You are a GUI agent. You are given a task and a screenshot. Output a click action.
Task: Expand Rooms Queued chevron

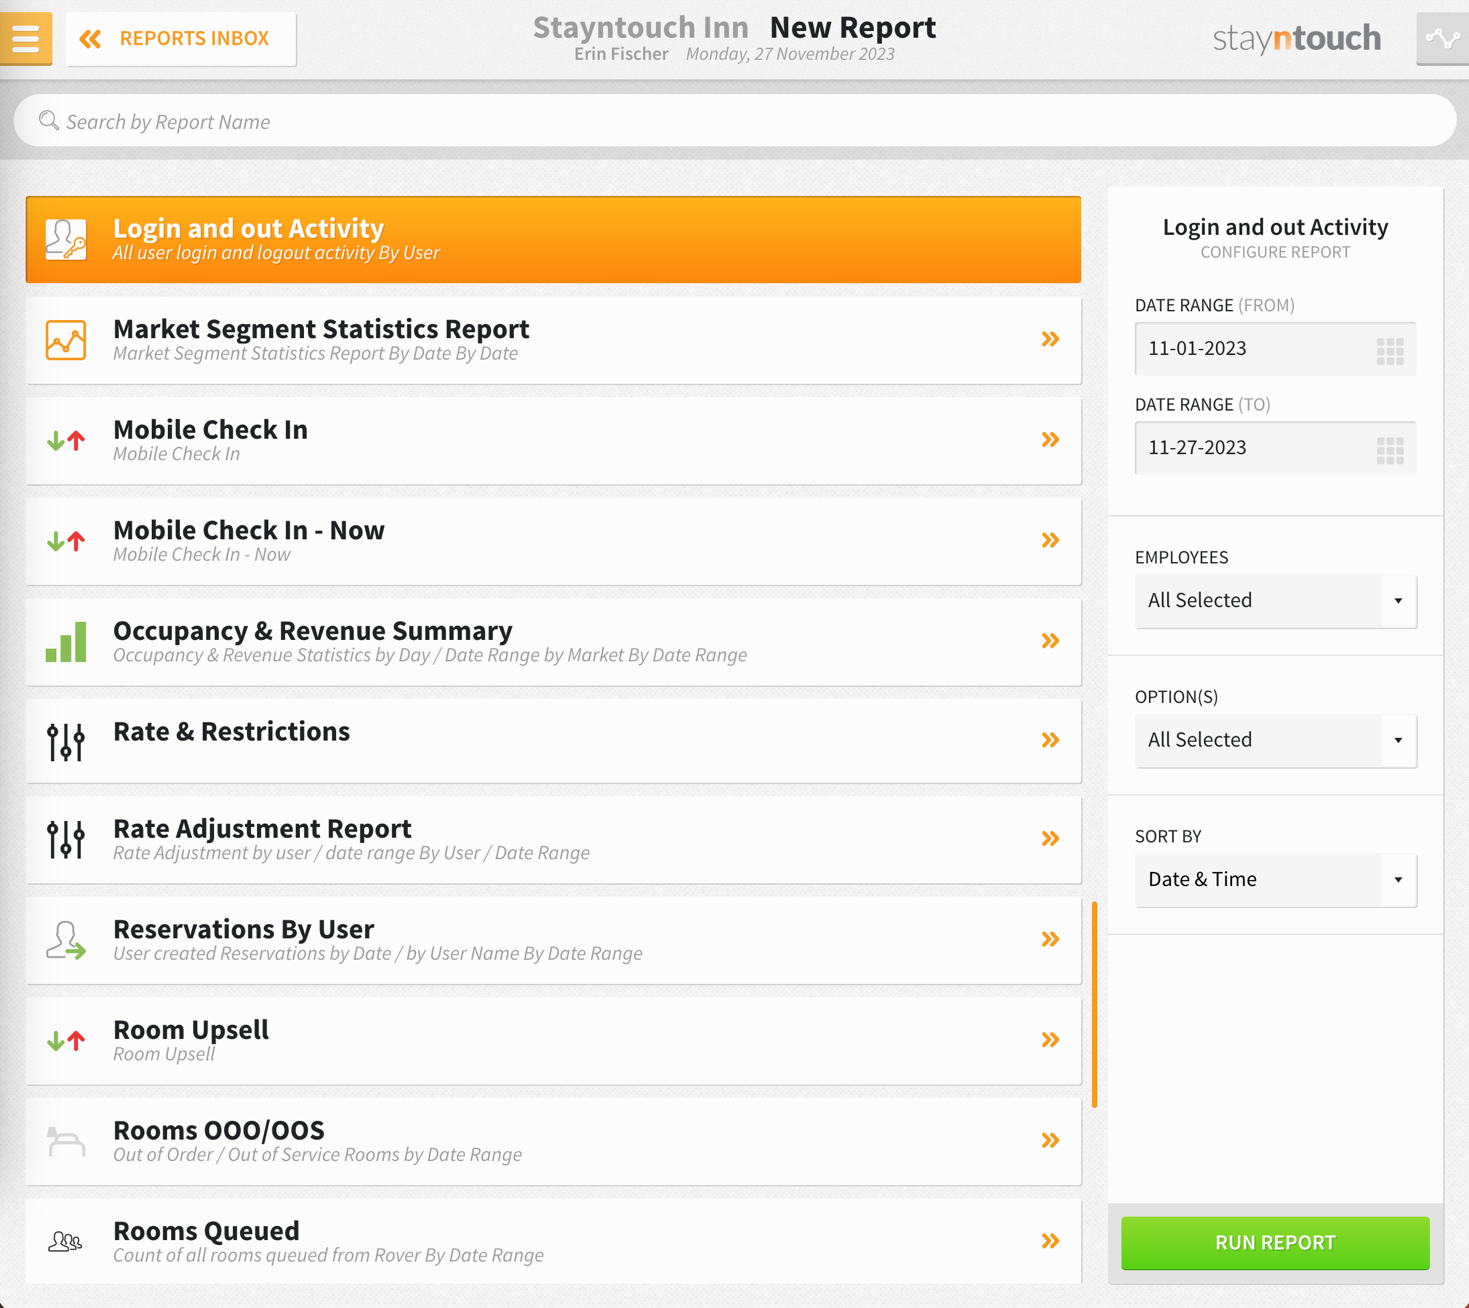1050,1241
